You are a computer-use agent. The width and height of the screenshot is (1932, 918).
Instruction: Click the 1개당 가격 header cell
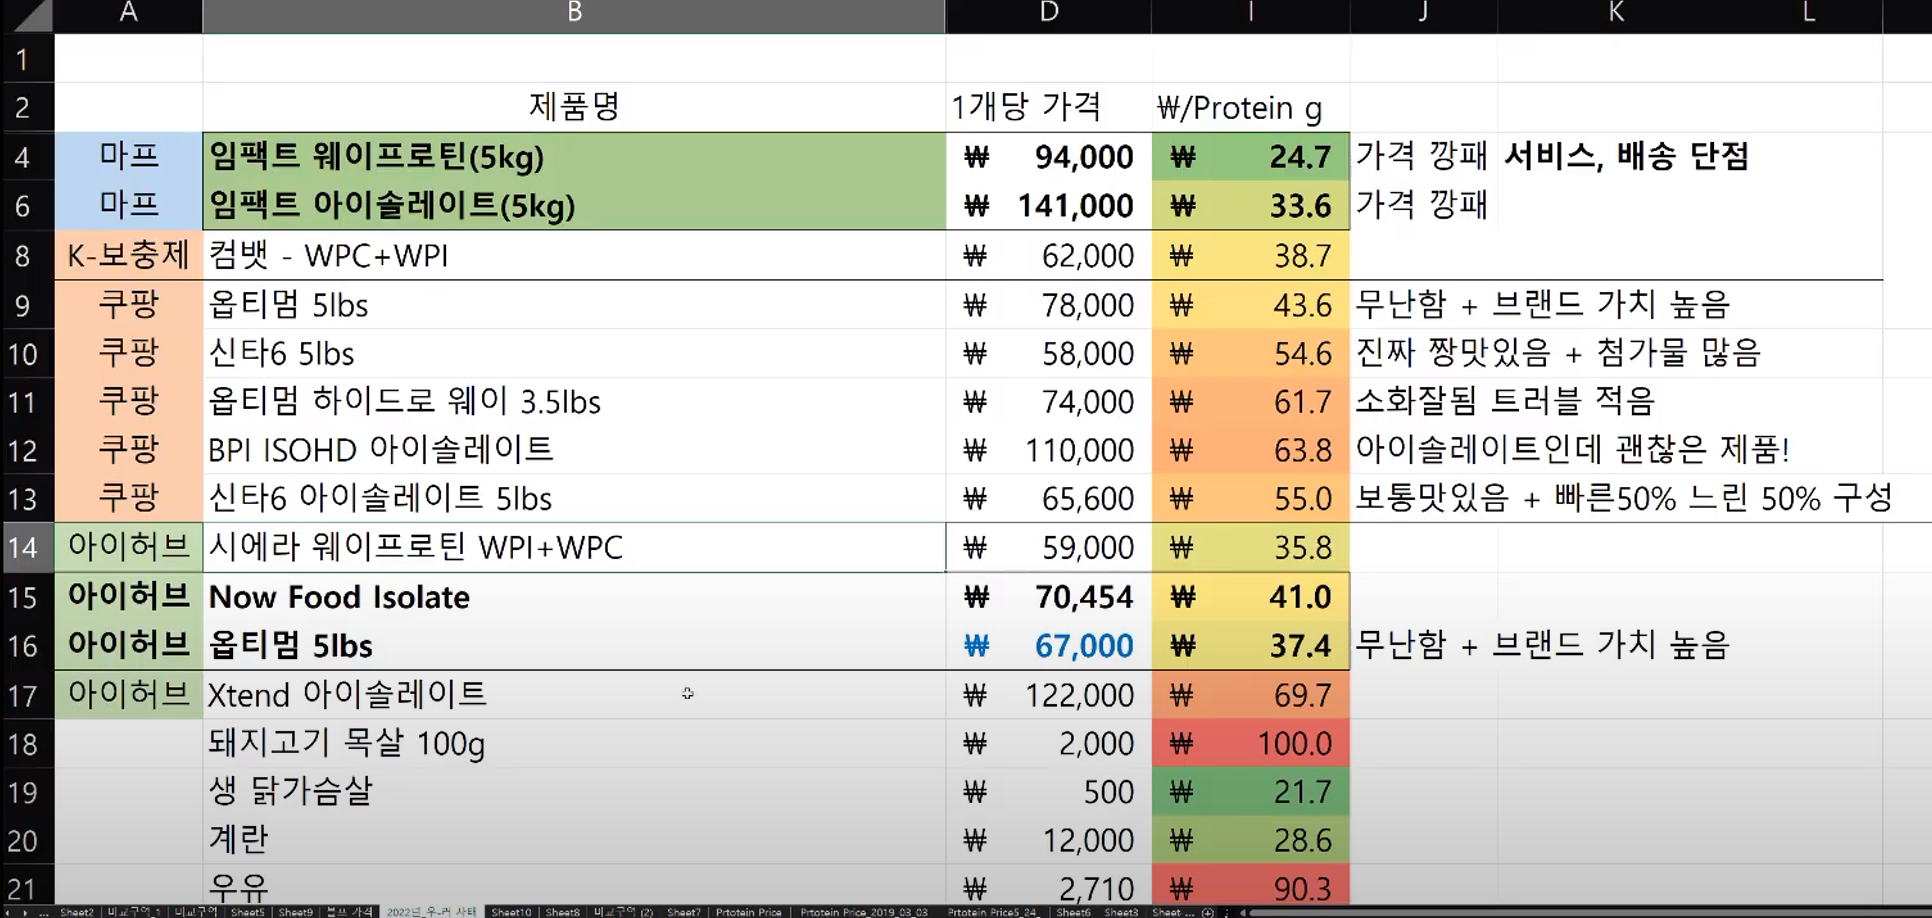[1048, 107]
